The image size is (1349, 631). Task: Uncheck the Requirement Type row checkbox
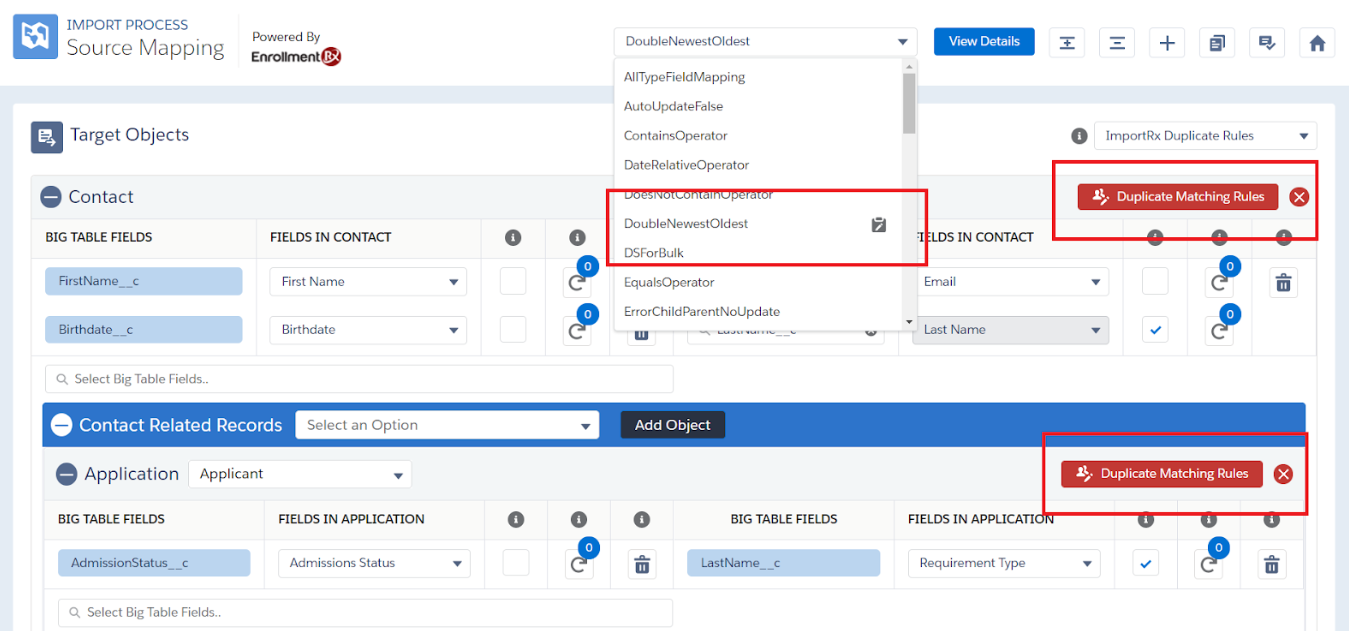1146,564
